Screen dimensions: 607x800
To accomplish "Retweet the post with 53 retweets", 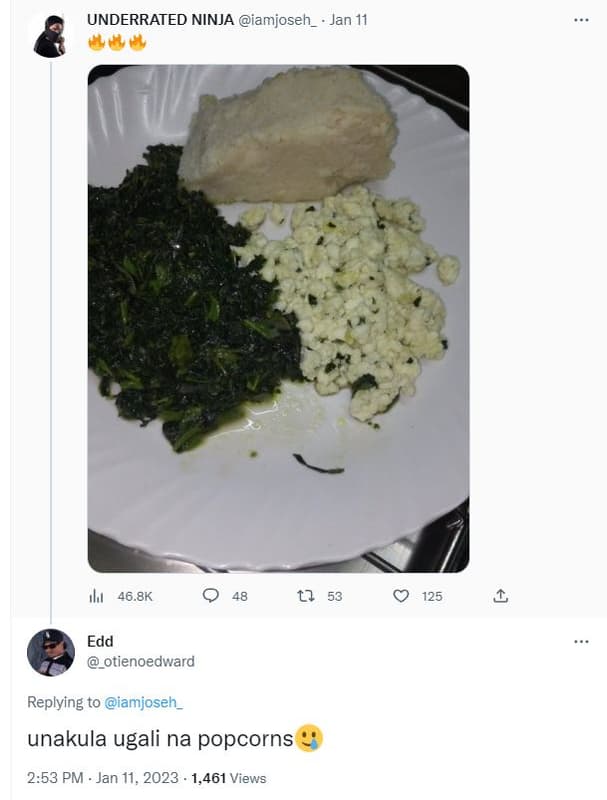I will click(307, 596).
